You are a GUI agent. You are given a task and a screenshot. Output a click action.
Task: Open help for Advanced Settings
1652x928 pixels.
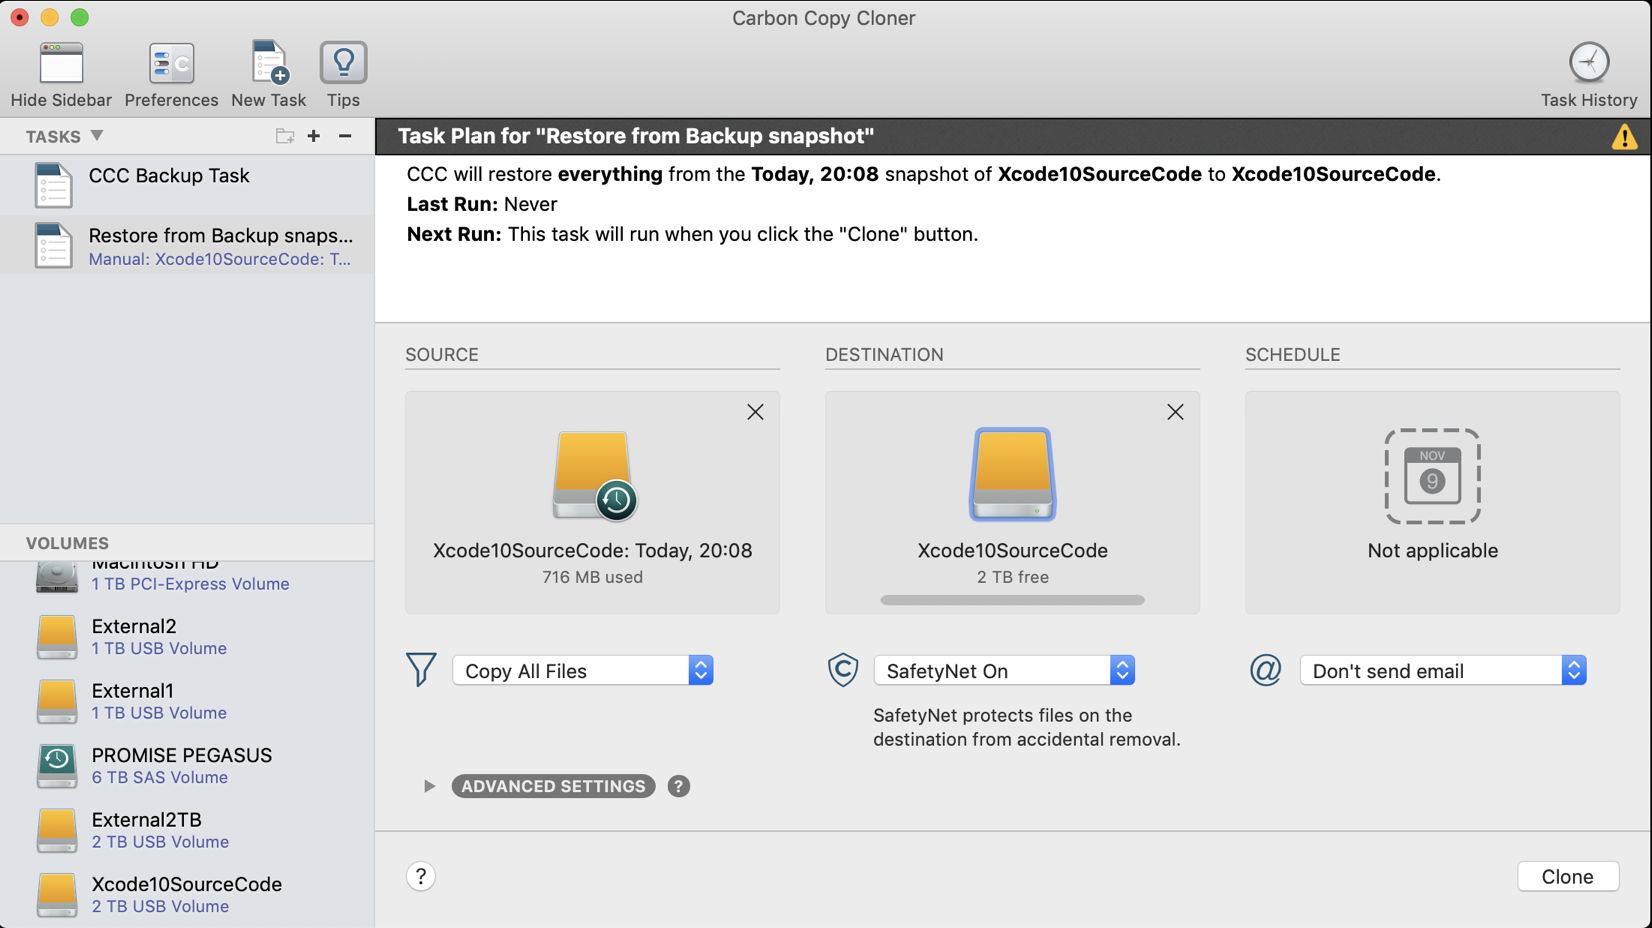click(x=679, y=786)
